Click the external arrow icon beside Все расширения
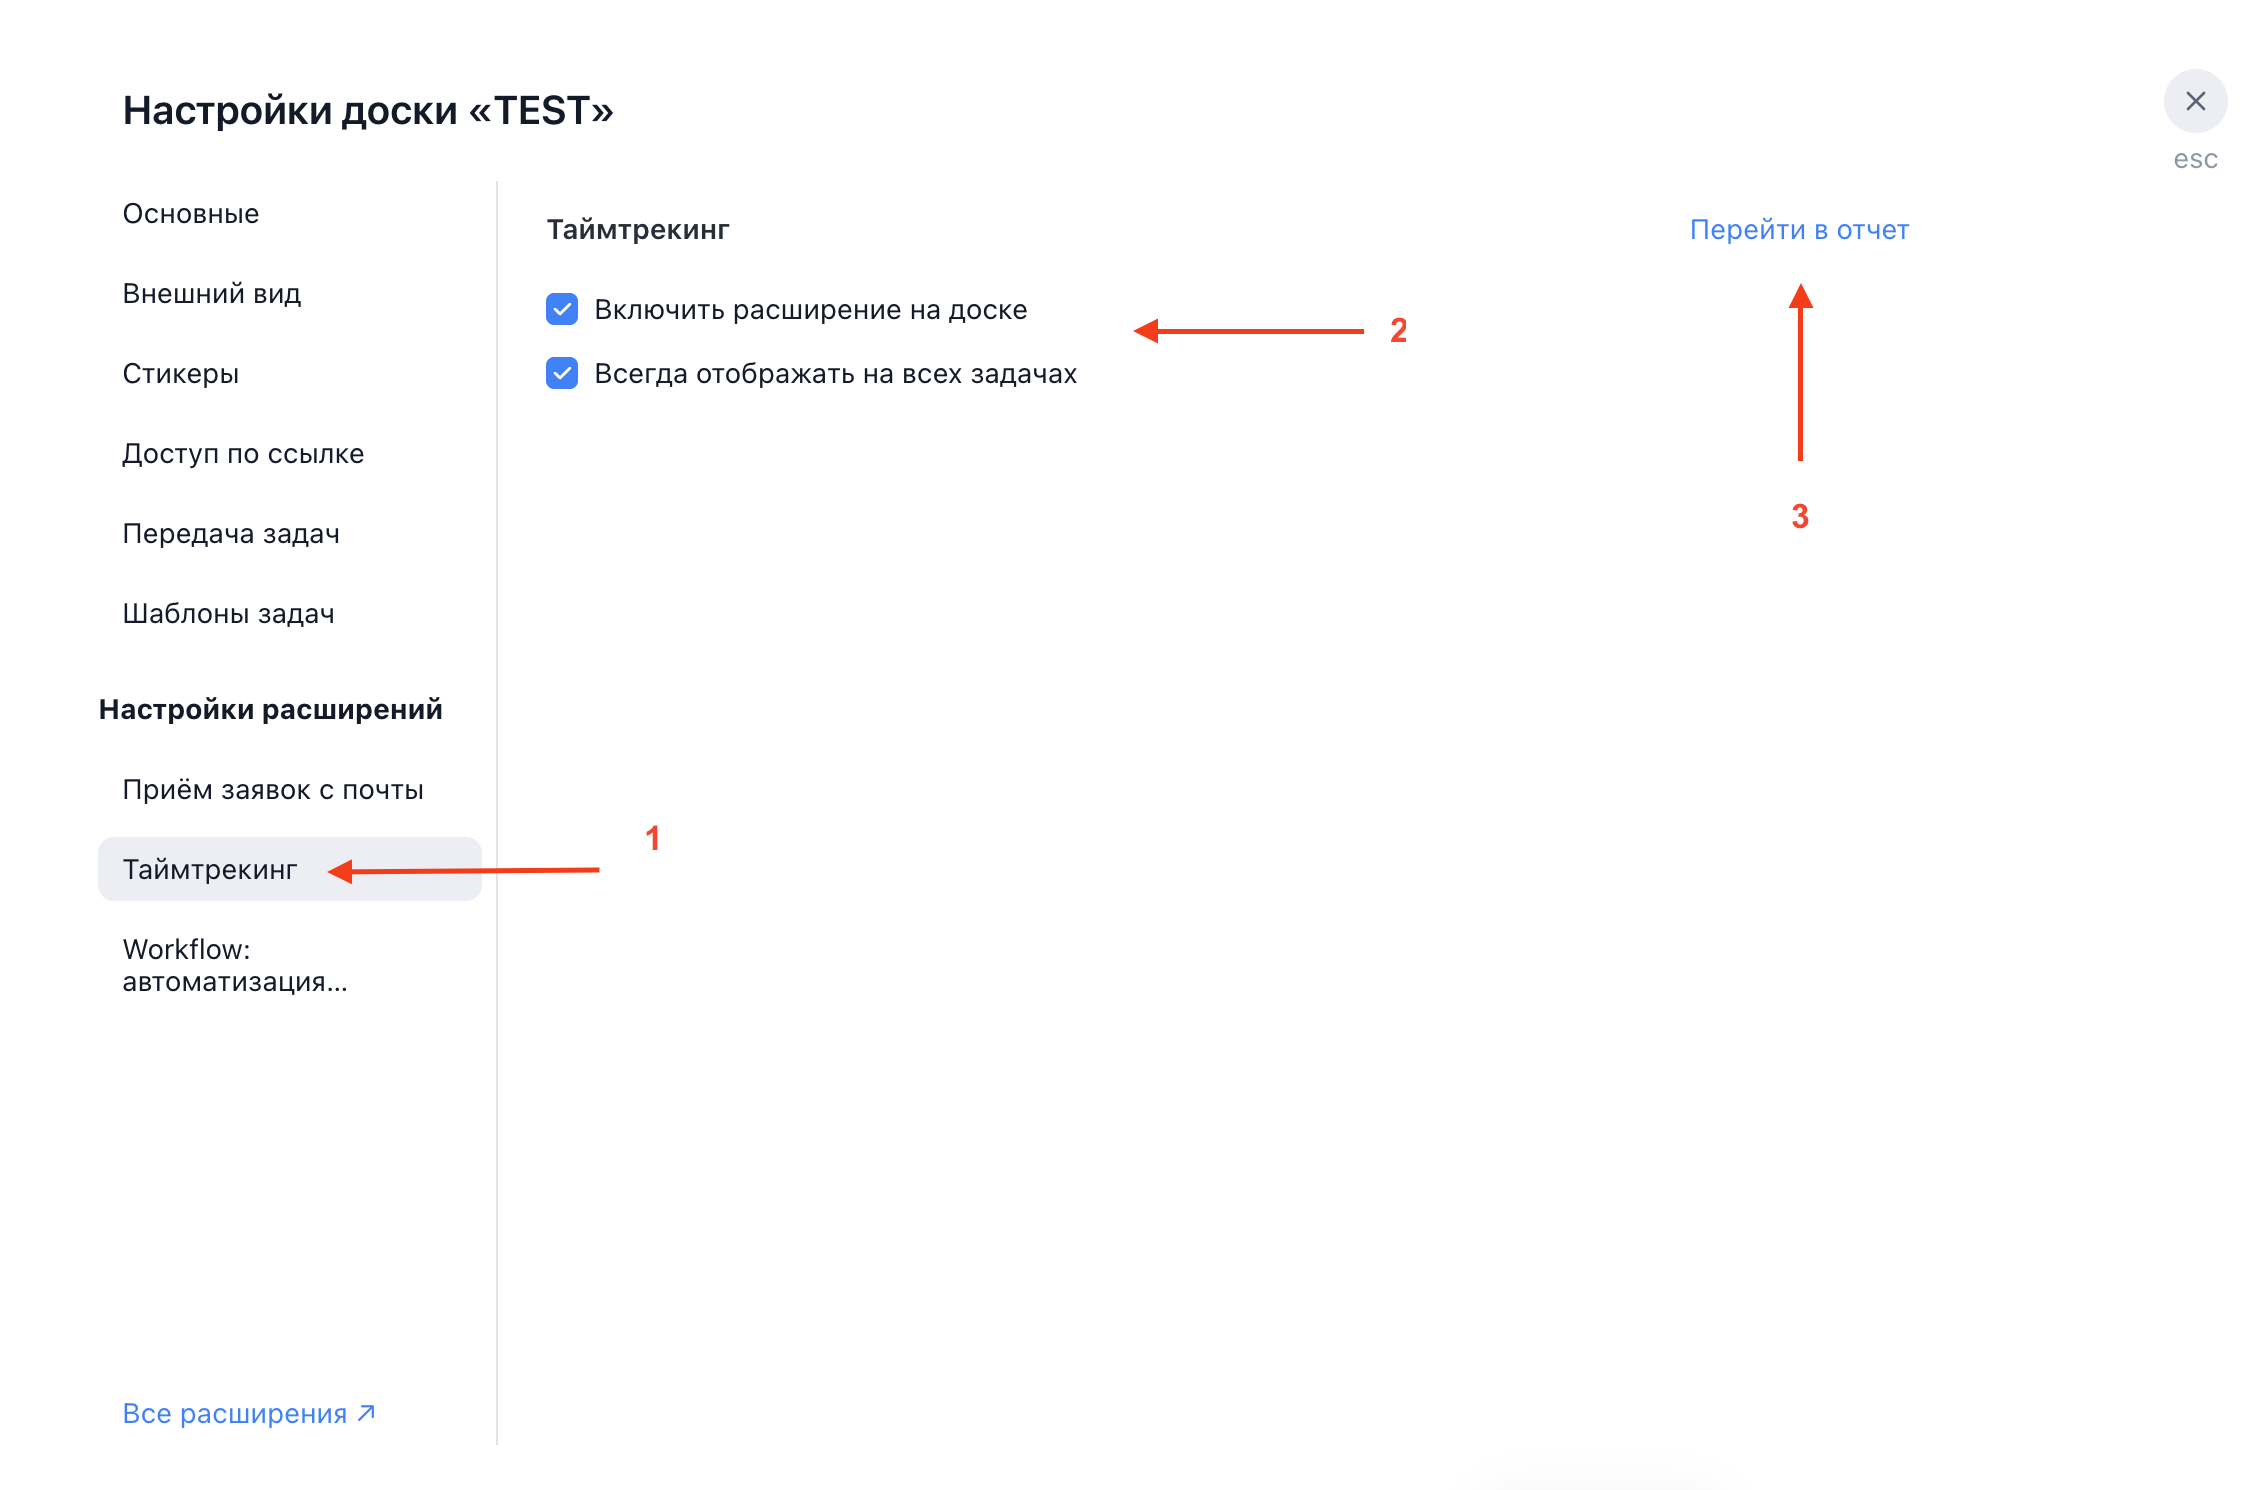Viewport: 2256px width, 1490px height. pos(366,1412)
